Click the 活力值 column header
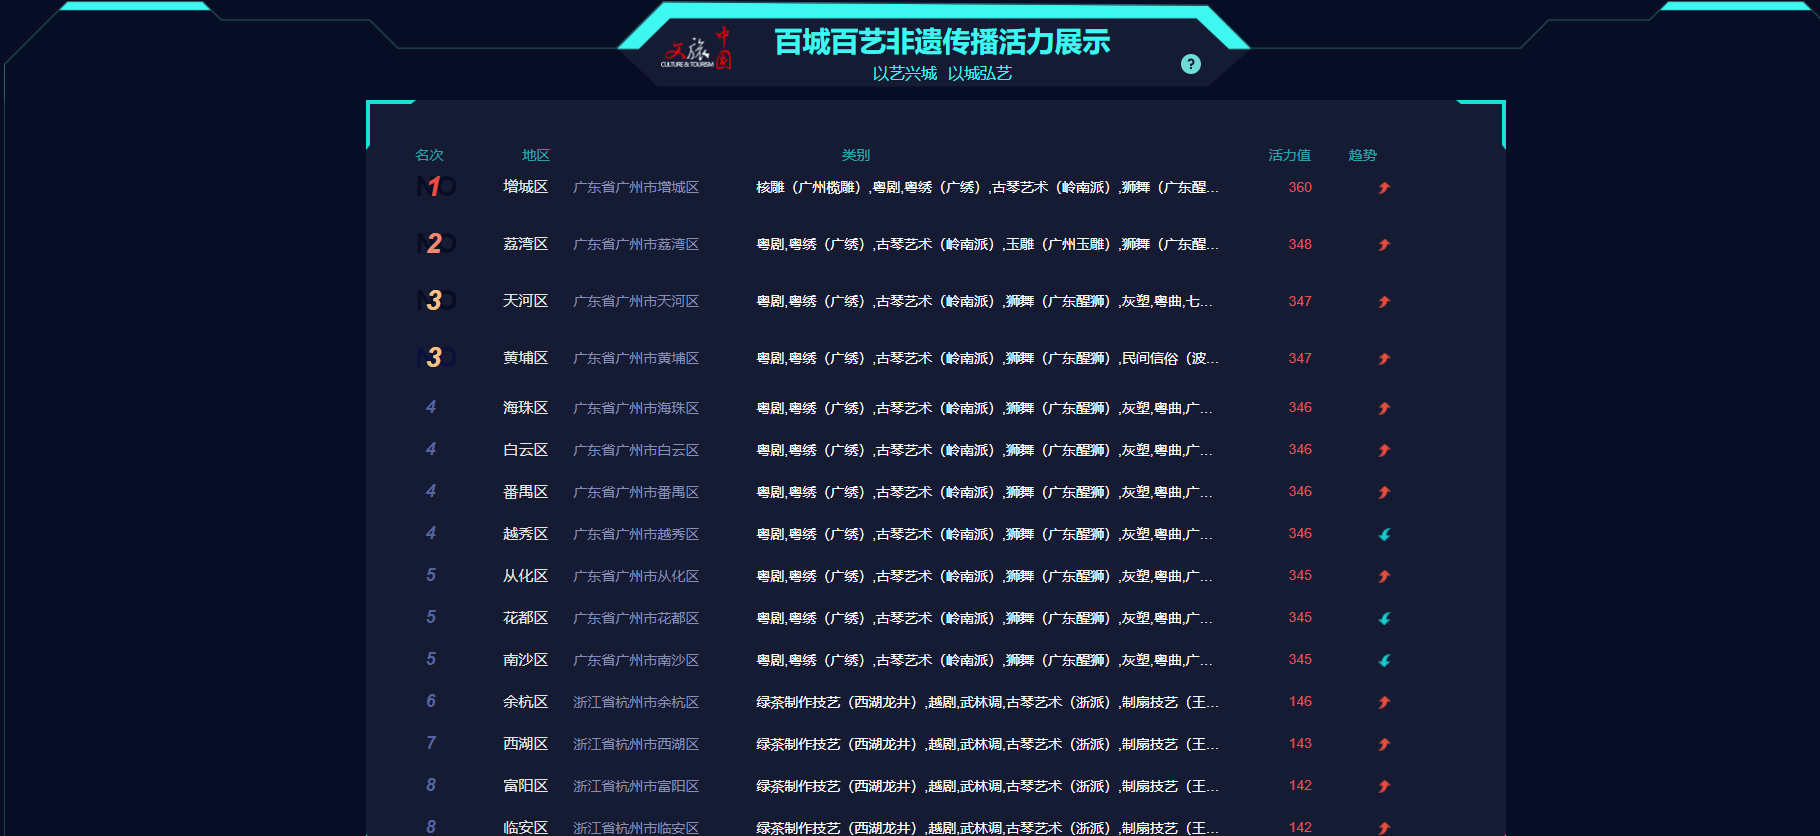1820x836 pixels. click(1289, 155)
